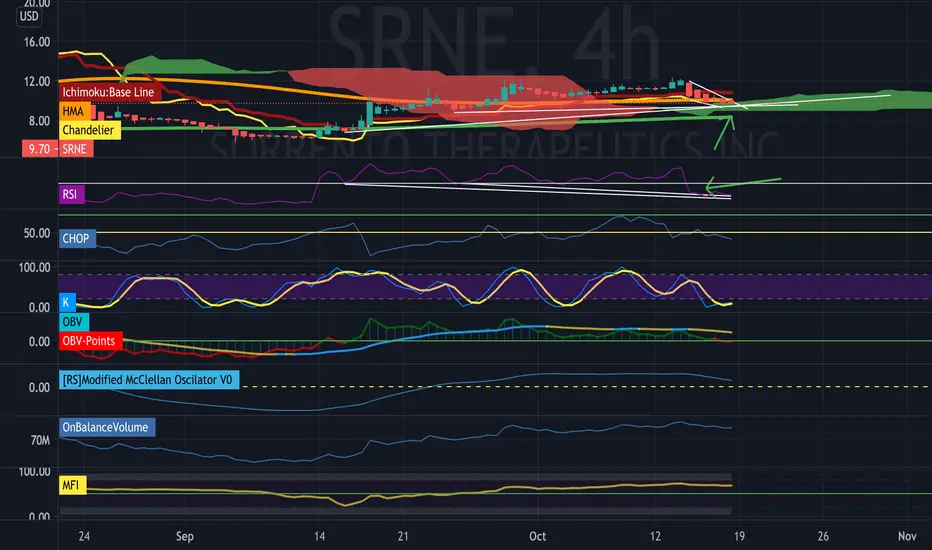This screenshot has height=550, width=932.
Task: Click the OnBalanceVolume indicator label
Action: tap(106, 428)
